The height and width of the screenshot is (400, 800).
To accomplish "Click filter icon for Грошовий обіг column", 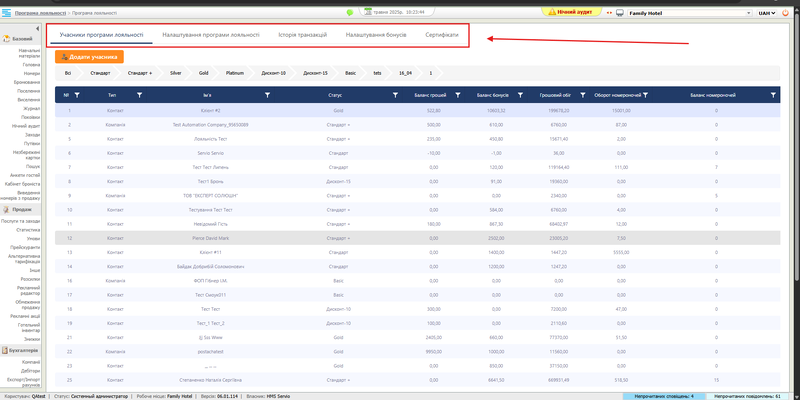I will click(582, 95).
